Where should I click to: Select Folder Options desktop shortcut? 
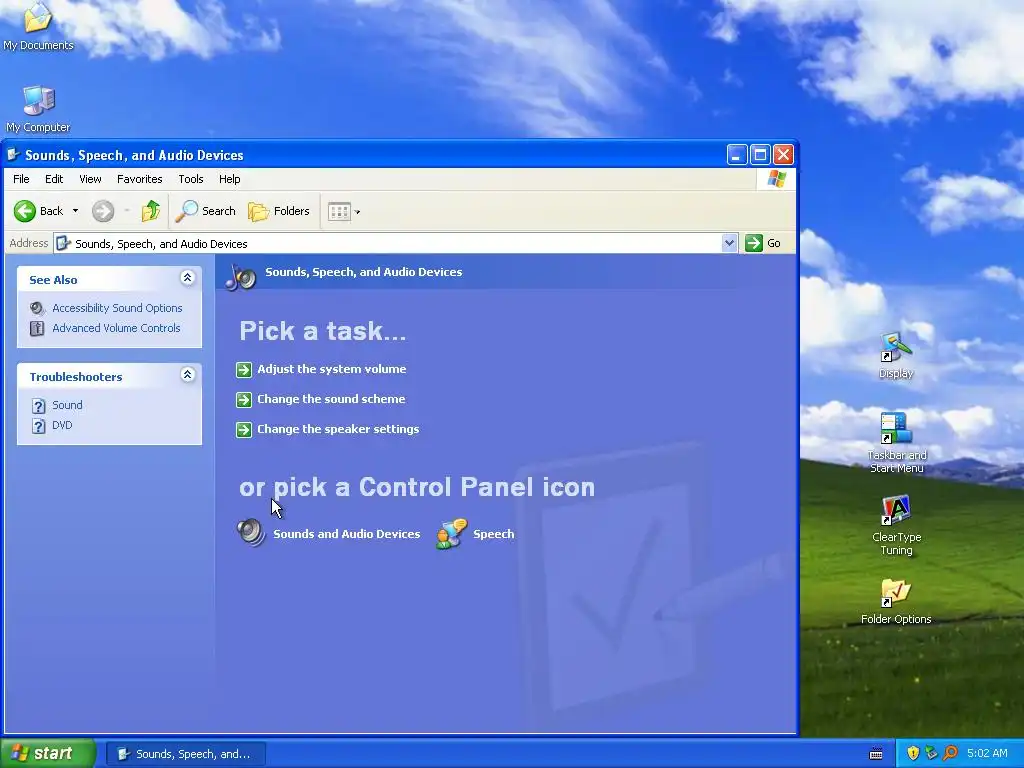896,601
